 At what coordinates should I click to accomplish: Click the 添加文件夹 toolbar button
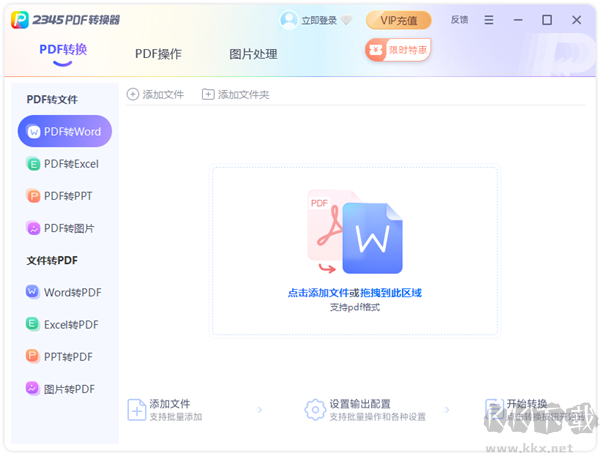pos(236,95)
